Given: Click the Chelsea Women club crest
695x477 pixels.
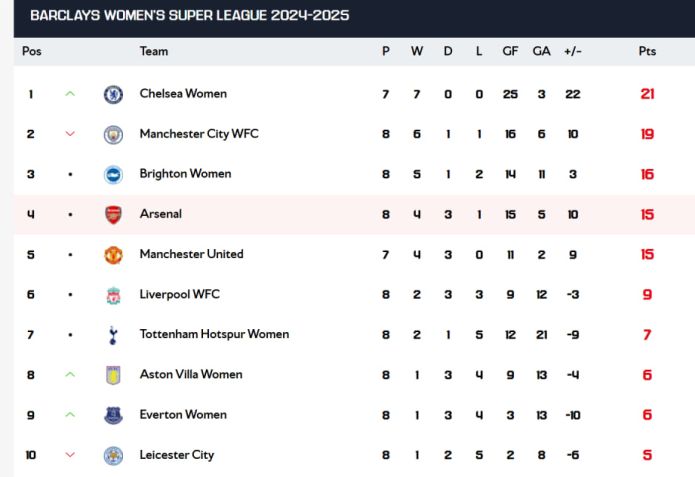Looking at the screenshot, I should pyautogui.click(x=113, y=94).
